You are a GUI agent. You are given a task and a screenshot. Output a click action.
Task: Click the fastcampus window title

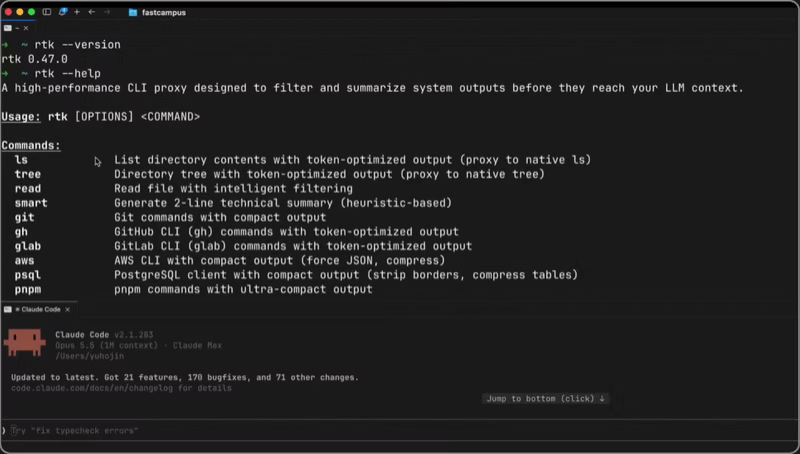[164, 12]
